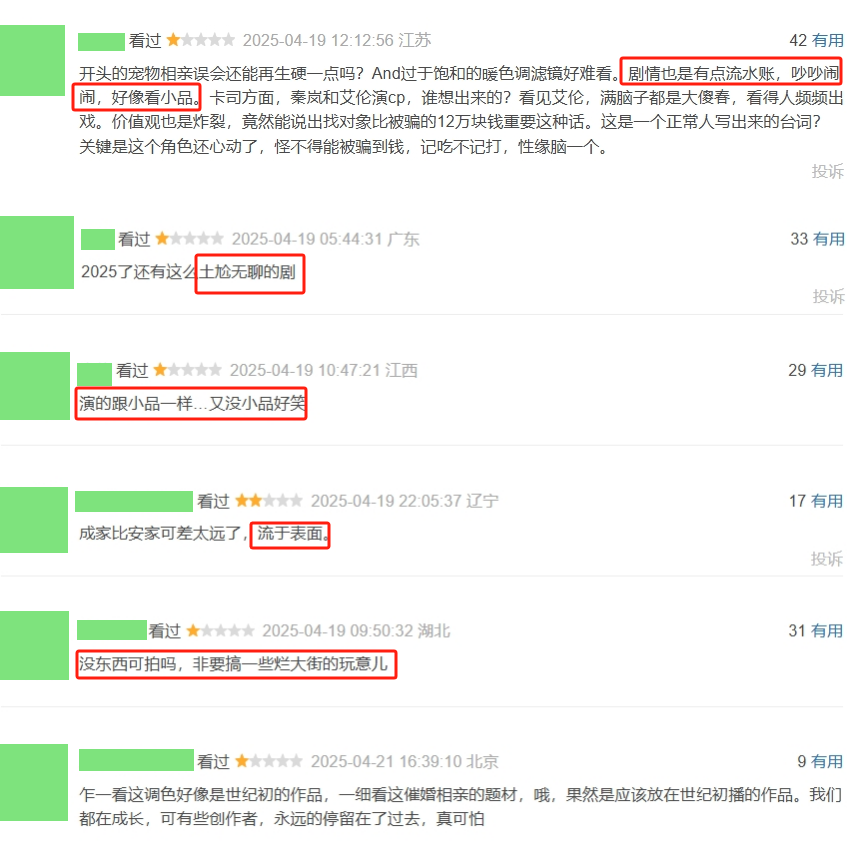Open the first reviewer's green avatar
This screenshot has width=847, height=843.
(32, 60)
